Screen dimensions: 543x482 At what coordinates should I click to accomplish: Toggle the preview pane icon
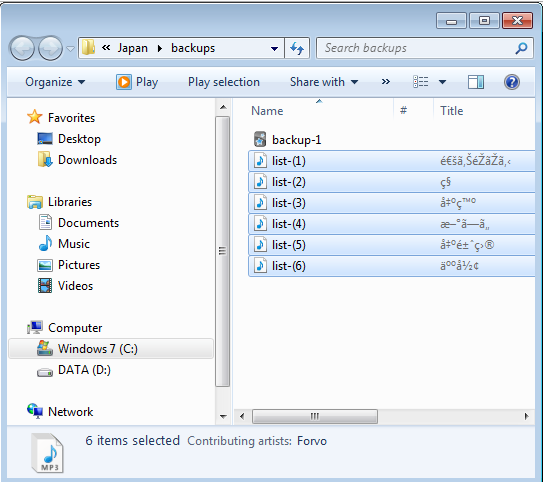coord(475,82)
